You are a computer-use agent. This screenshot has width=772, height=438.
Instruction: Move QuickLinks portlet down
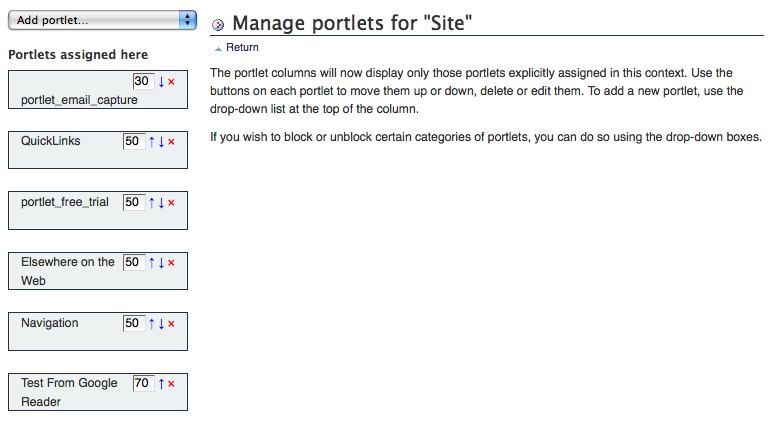[161, 142]
